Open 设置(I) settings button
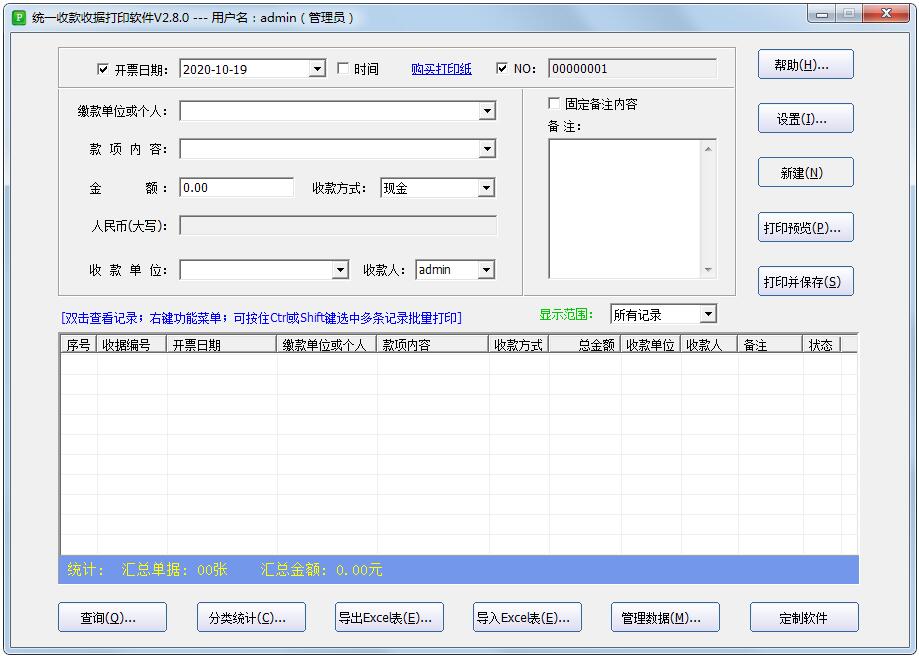919x657 pixels. tap(805, 119)
